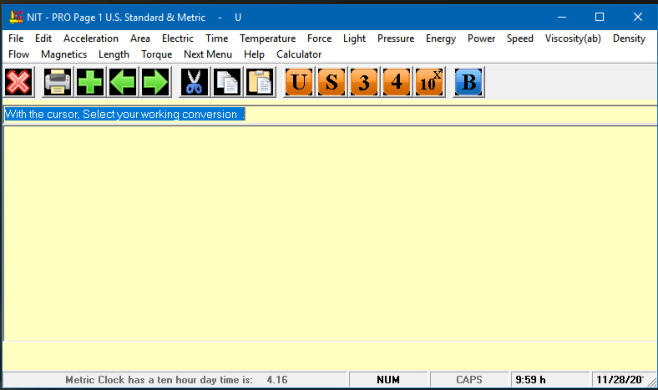Click the red X close toolbar icon
This screenshot has width=658, height=390.
[18, 82]
